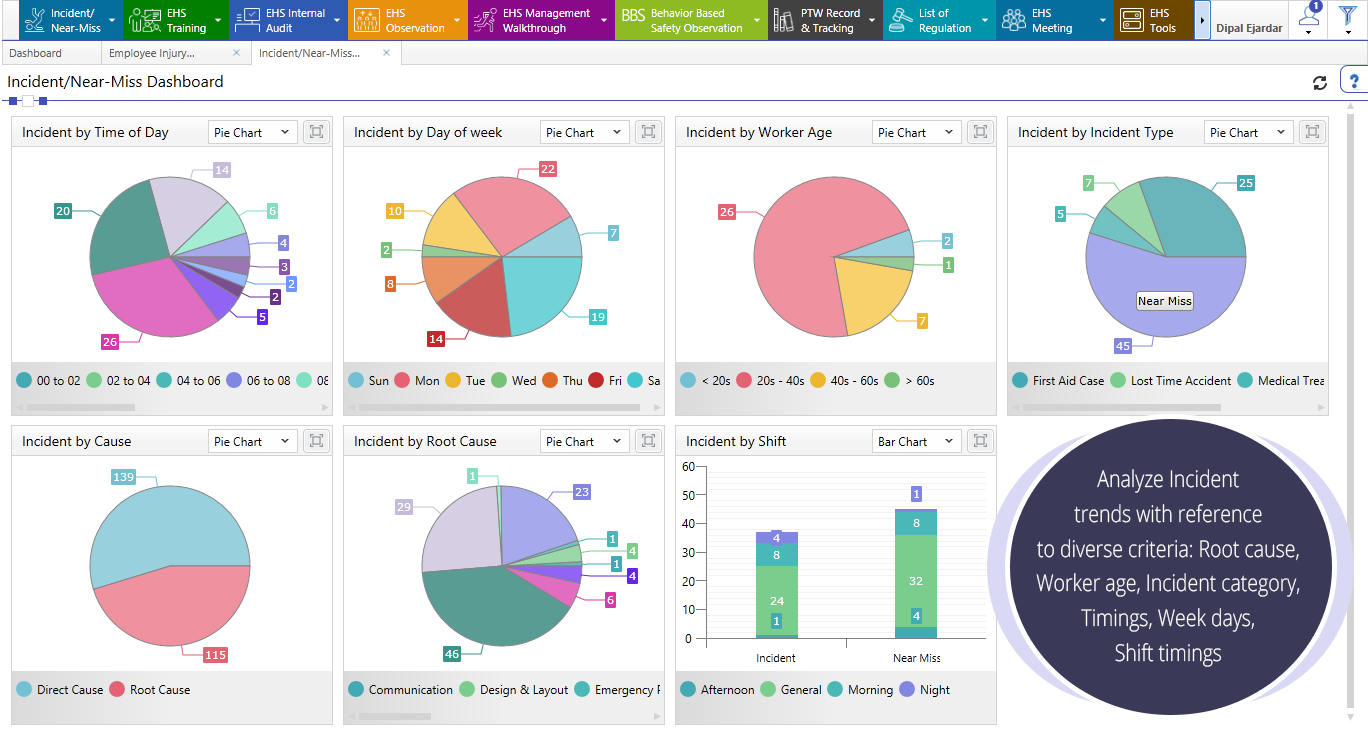The width and height of the screenshot is (1368, 733).
Task: Open the Incident by Root Cause chart type dropdown
Action: [x=584, y=440]
